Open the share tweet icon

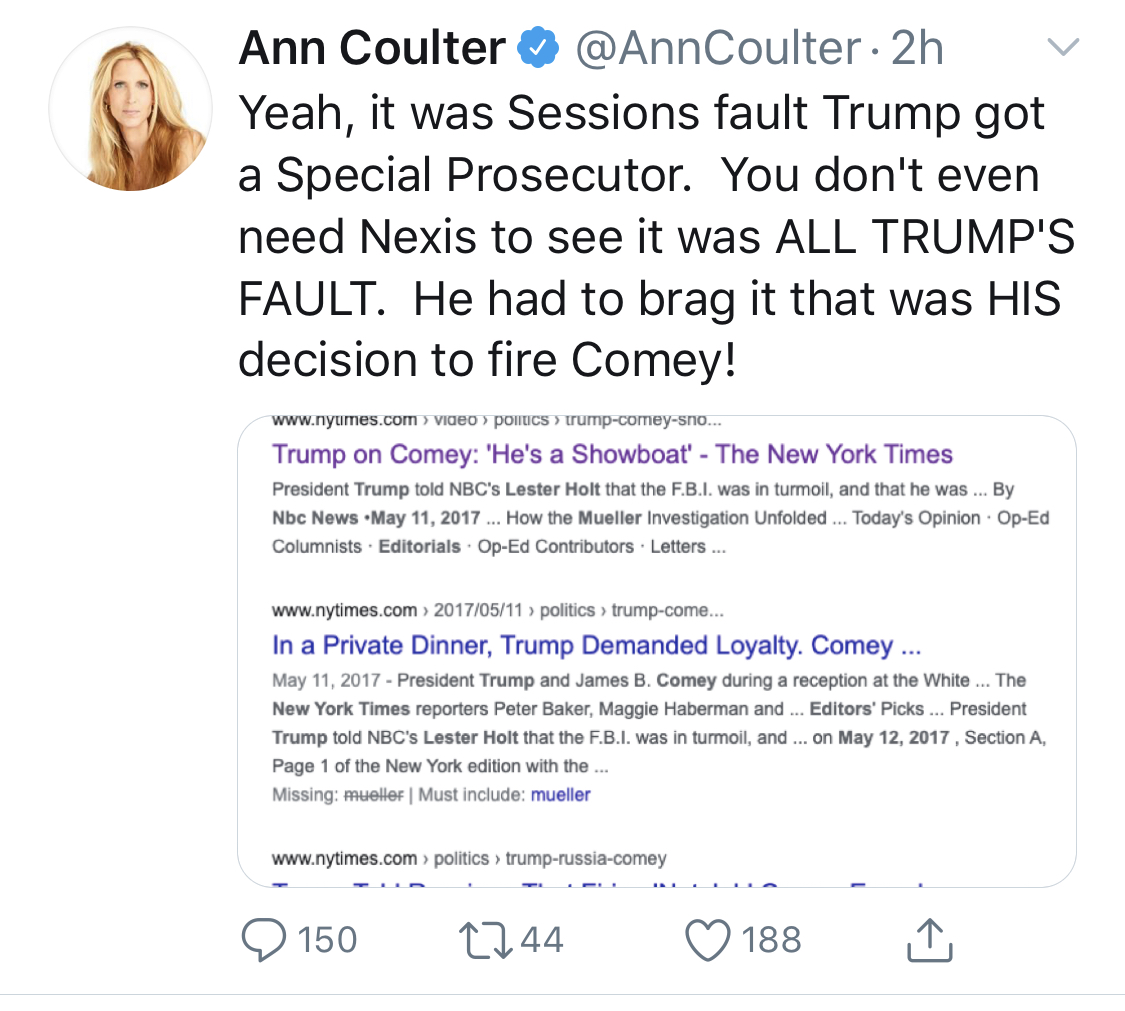[926, 941]
